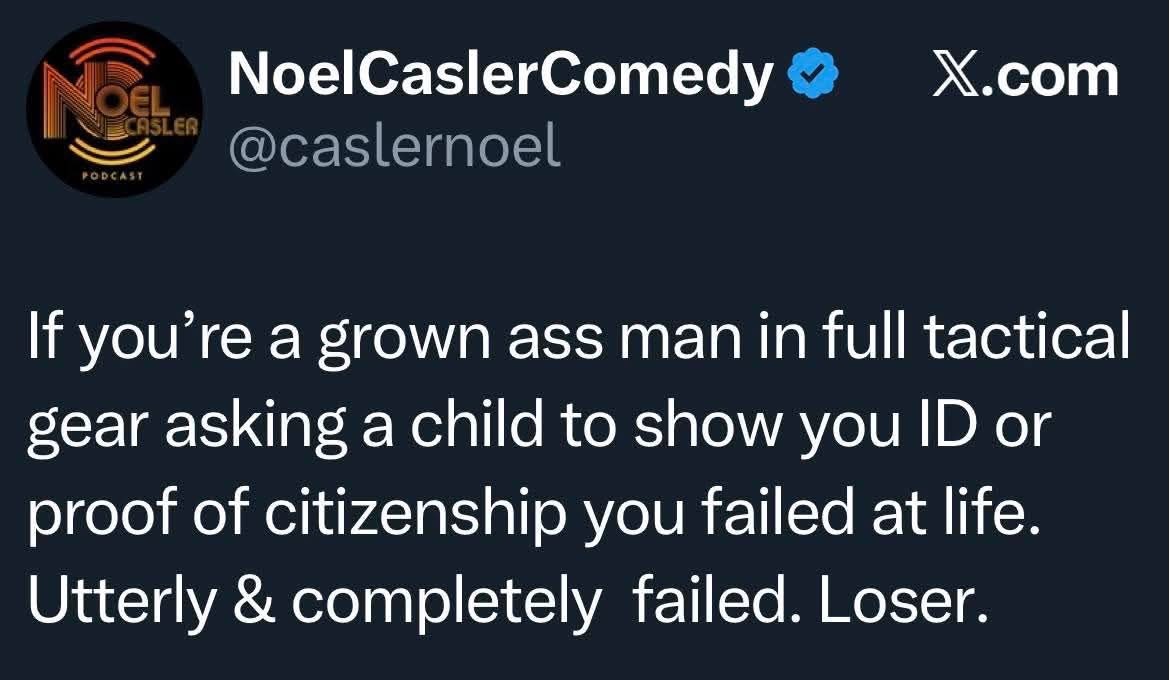Viewport: 1170px width, 680px height.
Task: Click the word PODCAST in avatar logo
Action: click(x=115, y=174)
